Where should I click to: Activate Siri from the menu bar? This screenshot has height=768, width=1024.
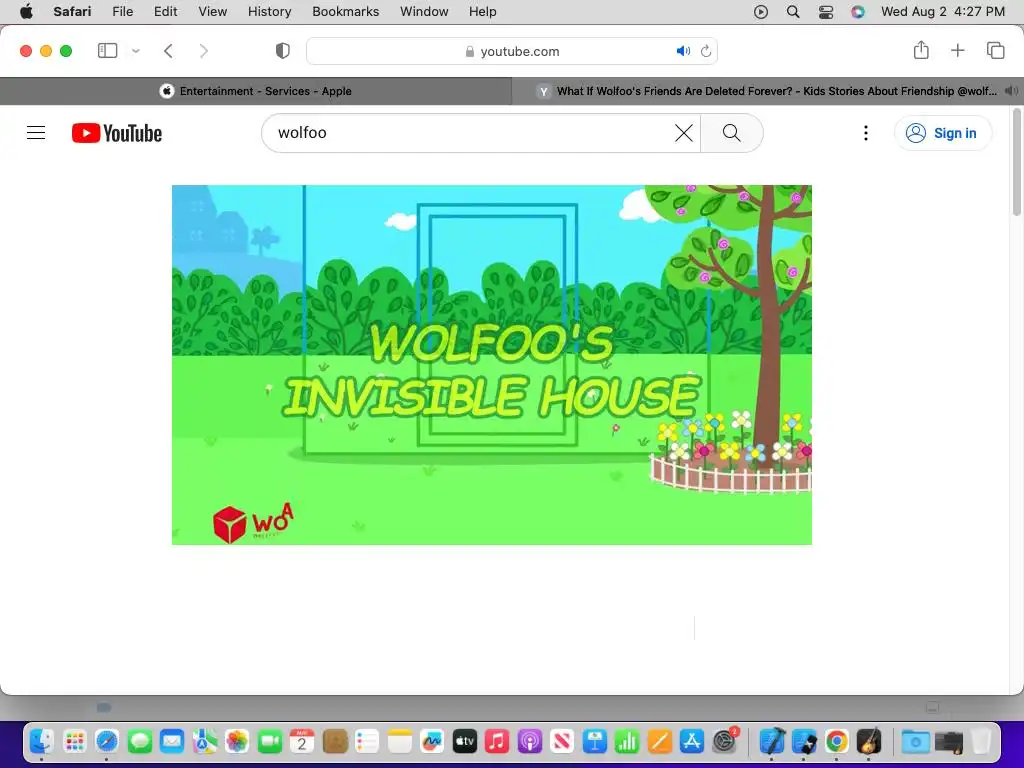(x=858, y=12)
